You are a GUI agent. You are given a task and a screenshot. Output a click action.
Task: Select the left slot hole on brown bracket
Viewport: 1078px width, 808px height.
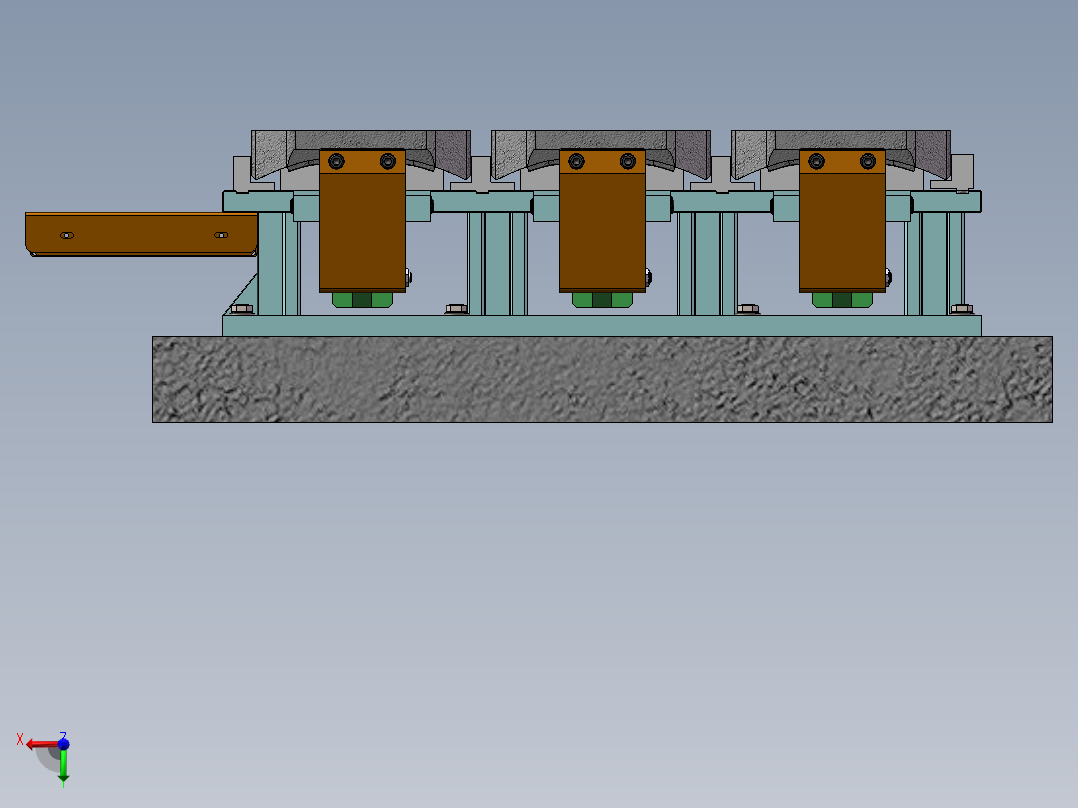click(67, 235)
